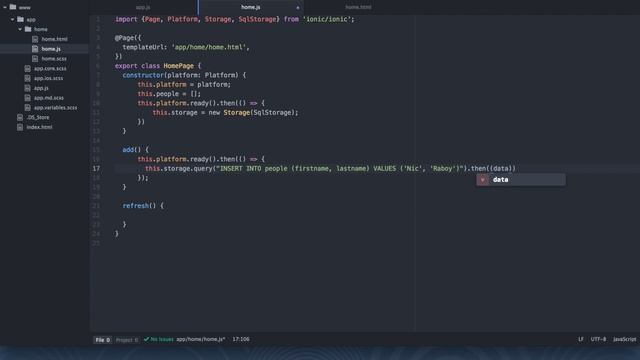Click the variable icon in autocomplete popup
Image resolution: width=640 pixels, height=360 pixels.
(482, 180)
